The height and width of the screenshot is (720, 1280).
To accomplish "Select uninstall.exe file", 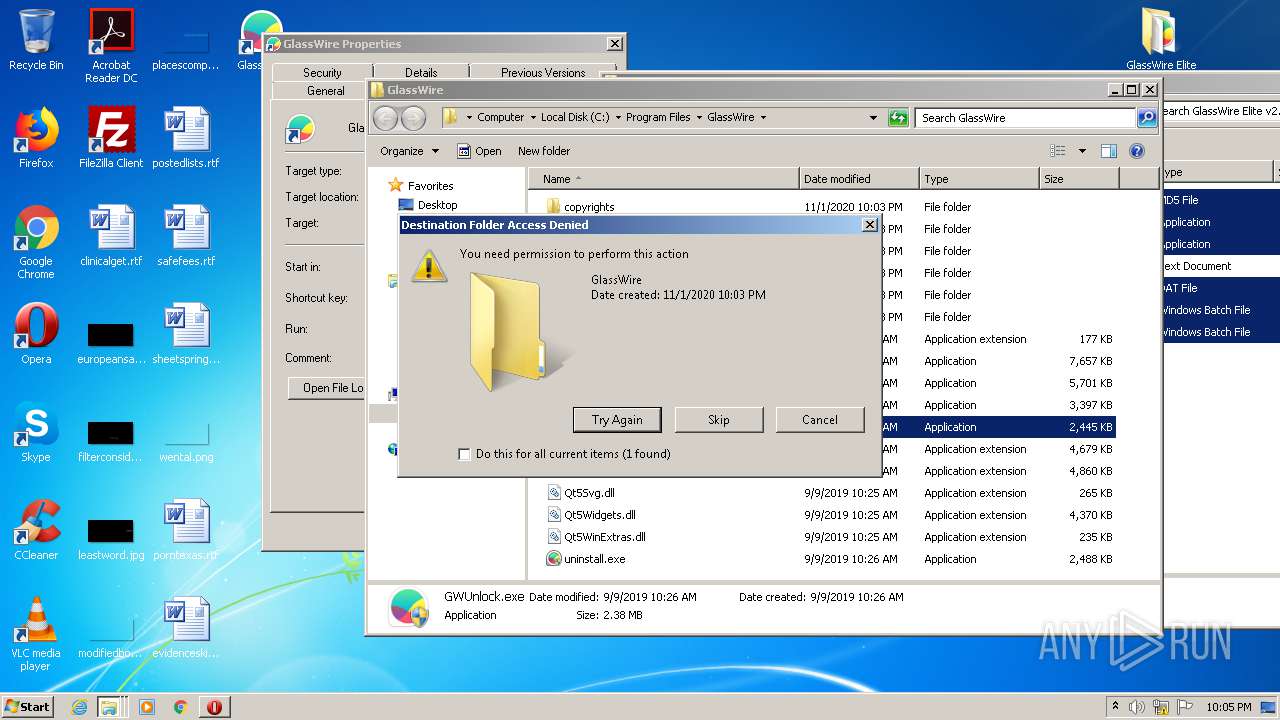I will [x=823, y=559].
